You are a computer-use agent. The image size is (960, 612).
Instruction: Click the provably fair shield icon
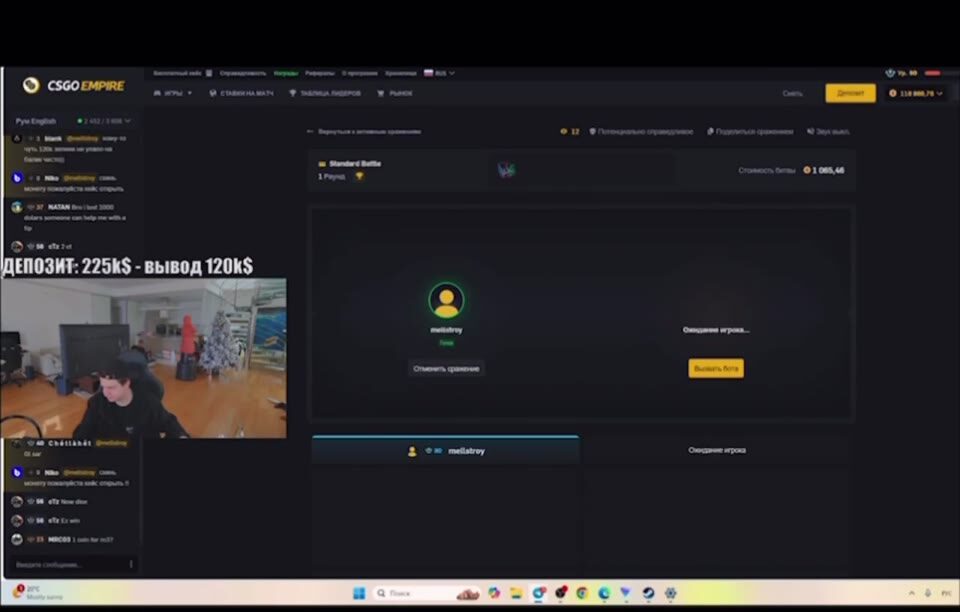pos(592,131)
